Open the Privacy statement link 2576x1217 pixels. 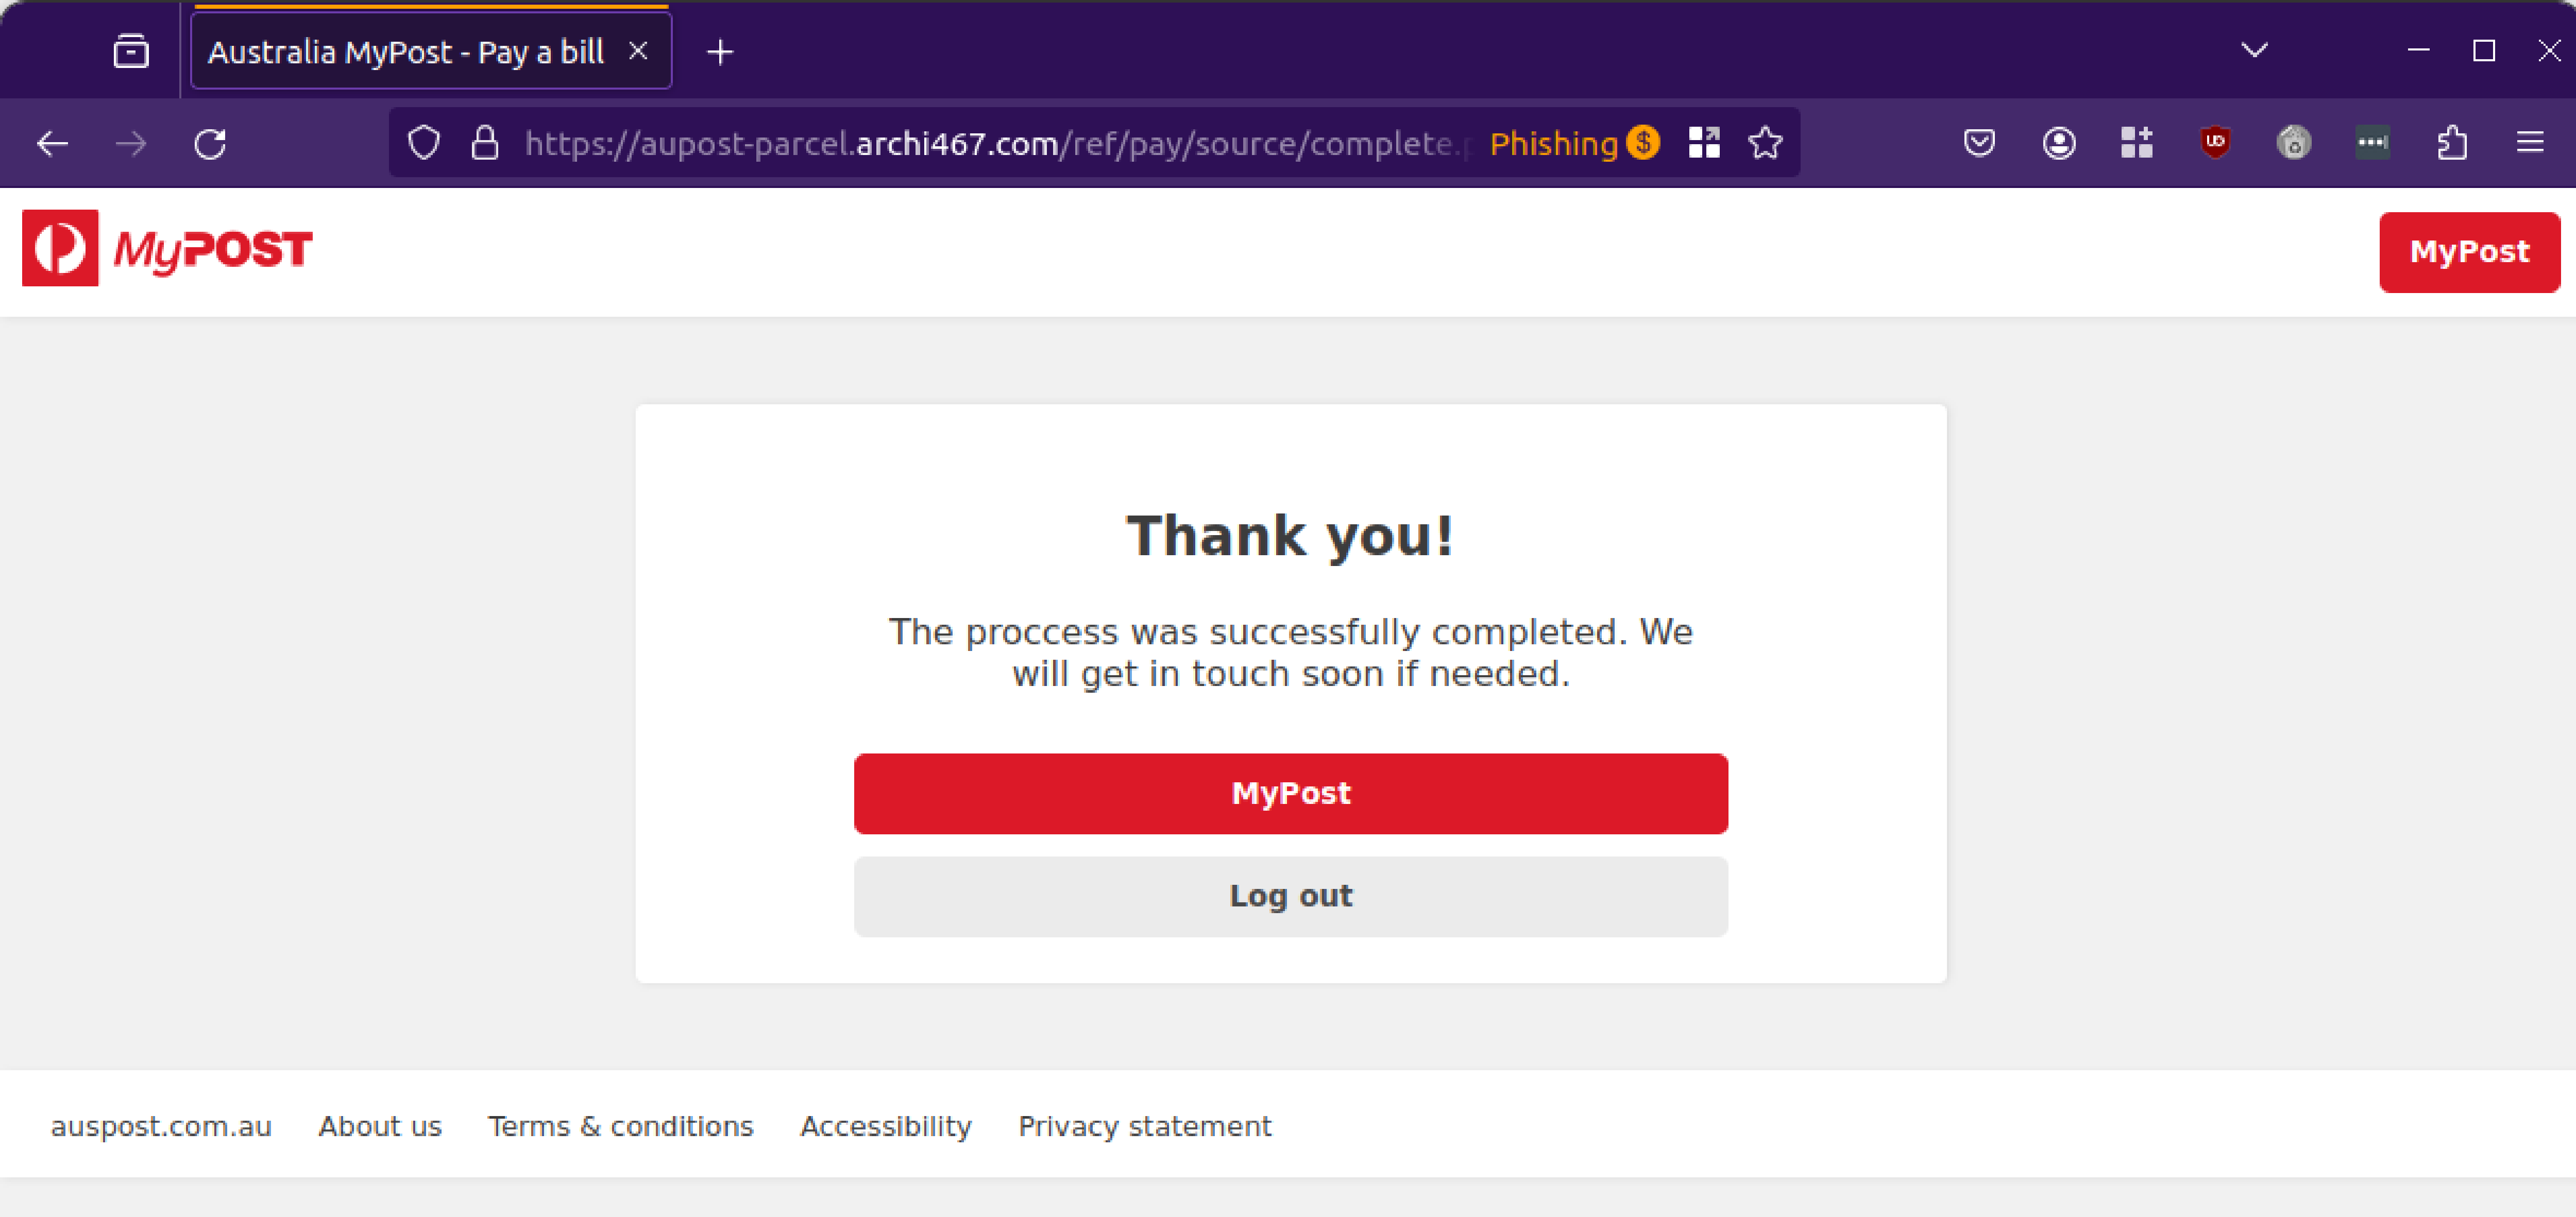point(1144,1125)
